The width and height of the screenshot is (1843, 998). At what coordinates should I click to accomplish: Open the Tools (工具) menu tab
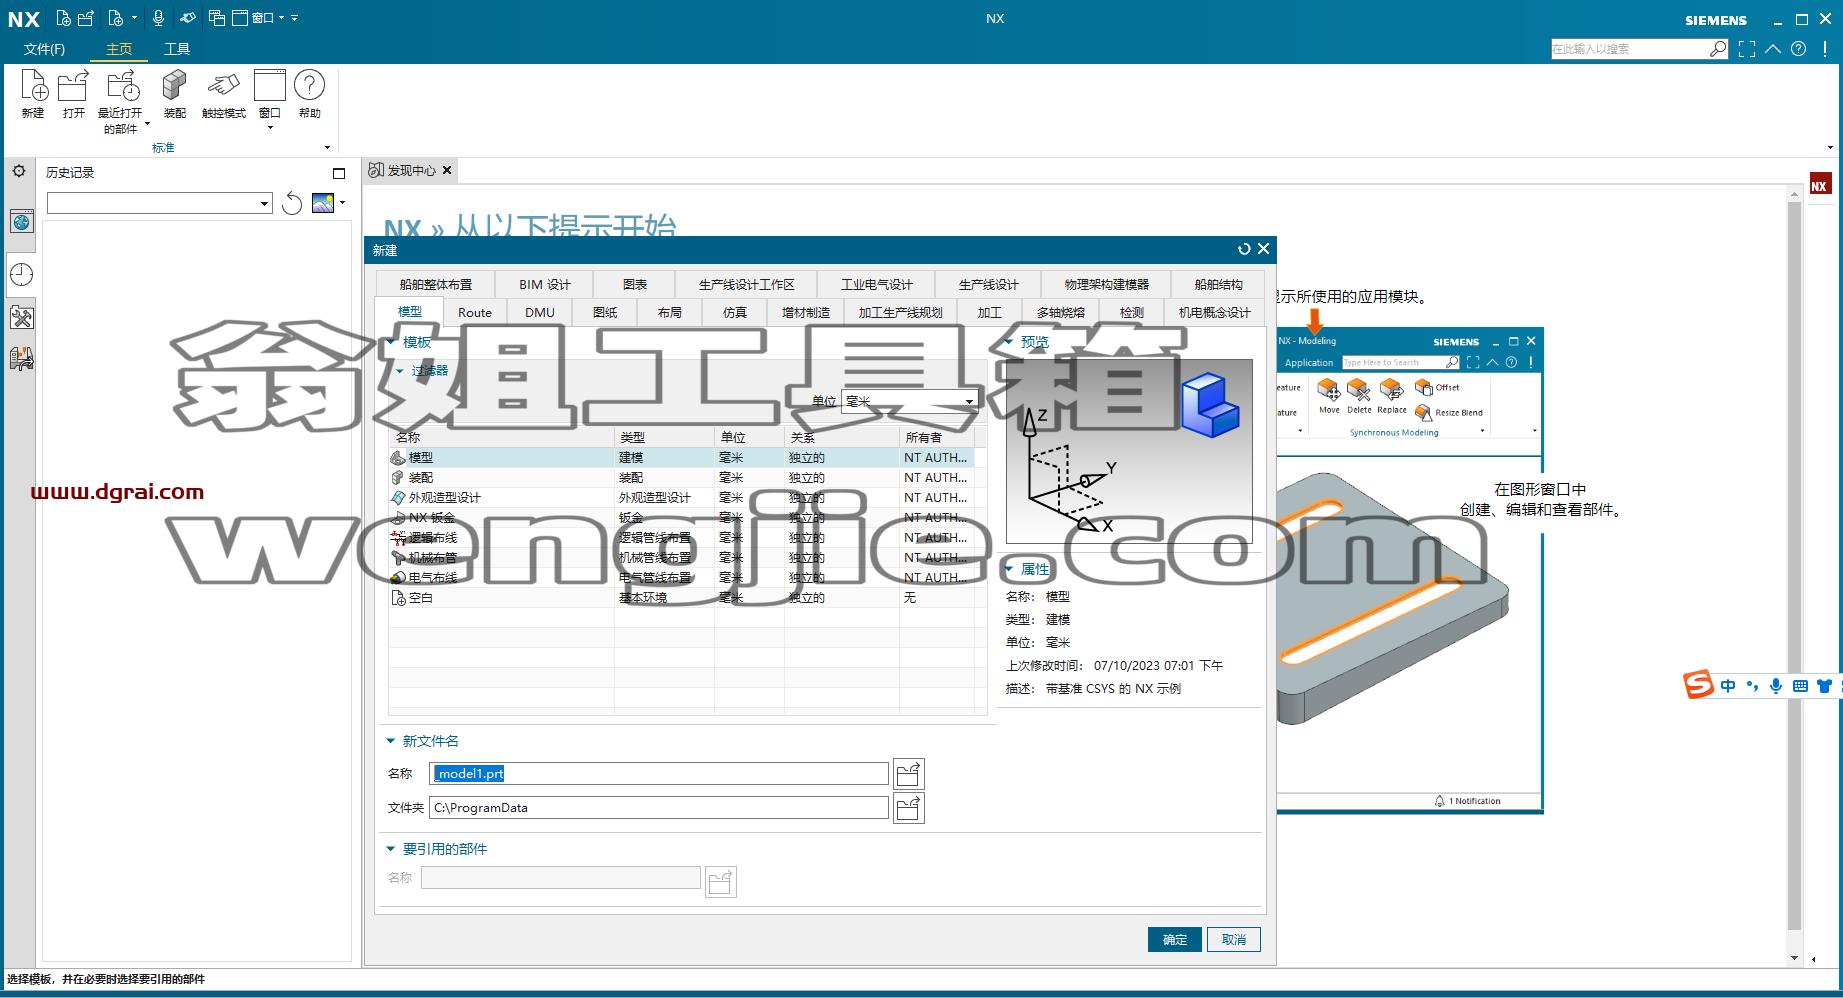(177, 49)
